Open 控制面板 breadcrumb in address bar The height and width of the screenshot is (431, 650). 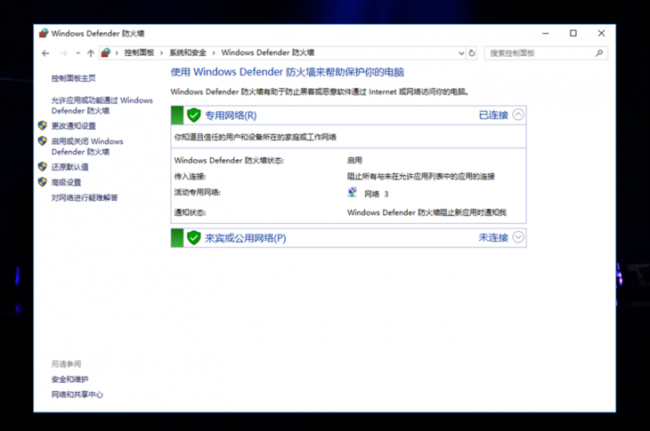(139, 53)
